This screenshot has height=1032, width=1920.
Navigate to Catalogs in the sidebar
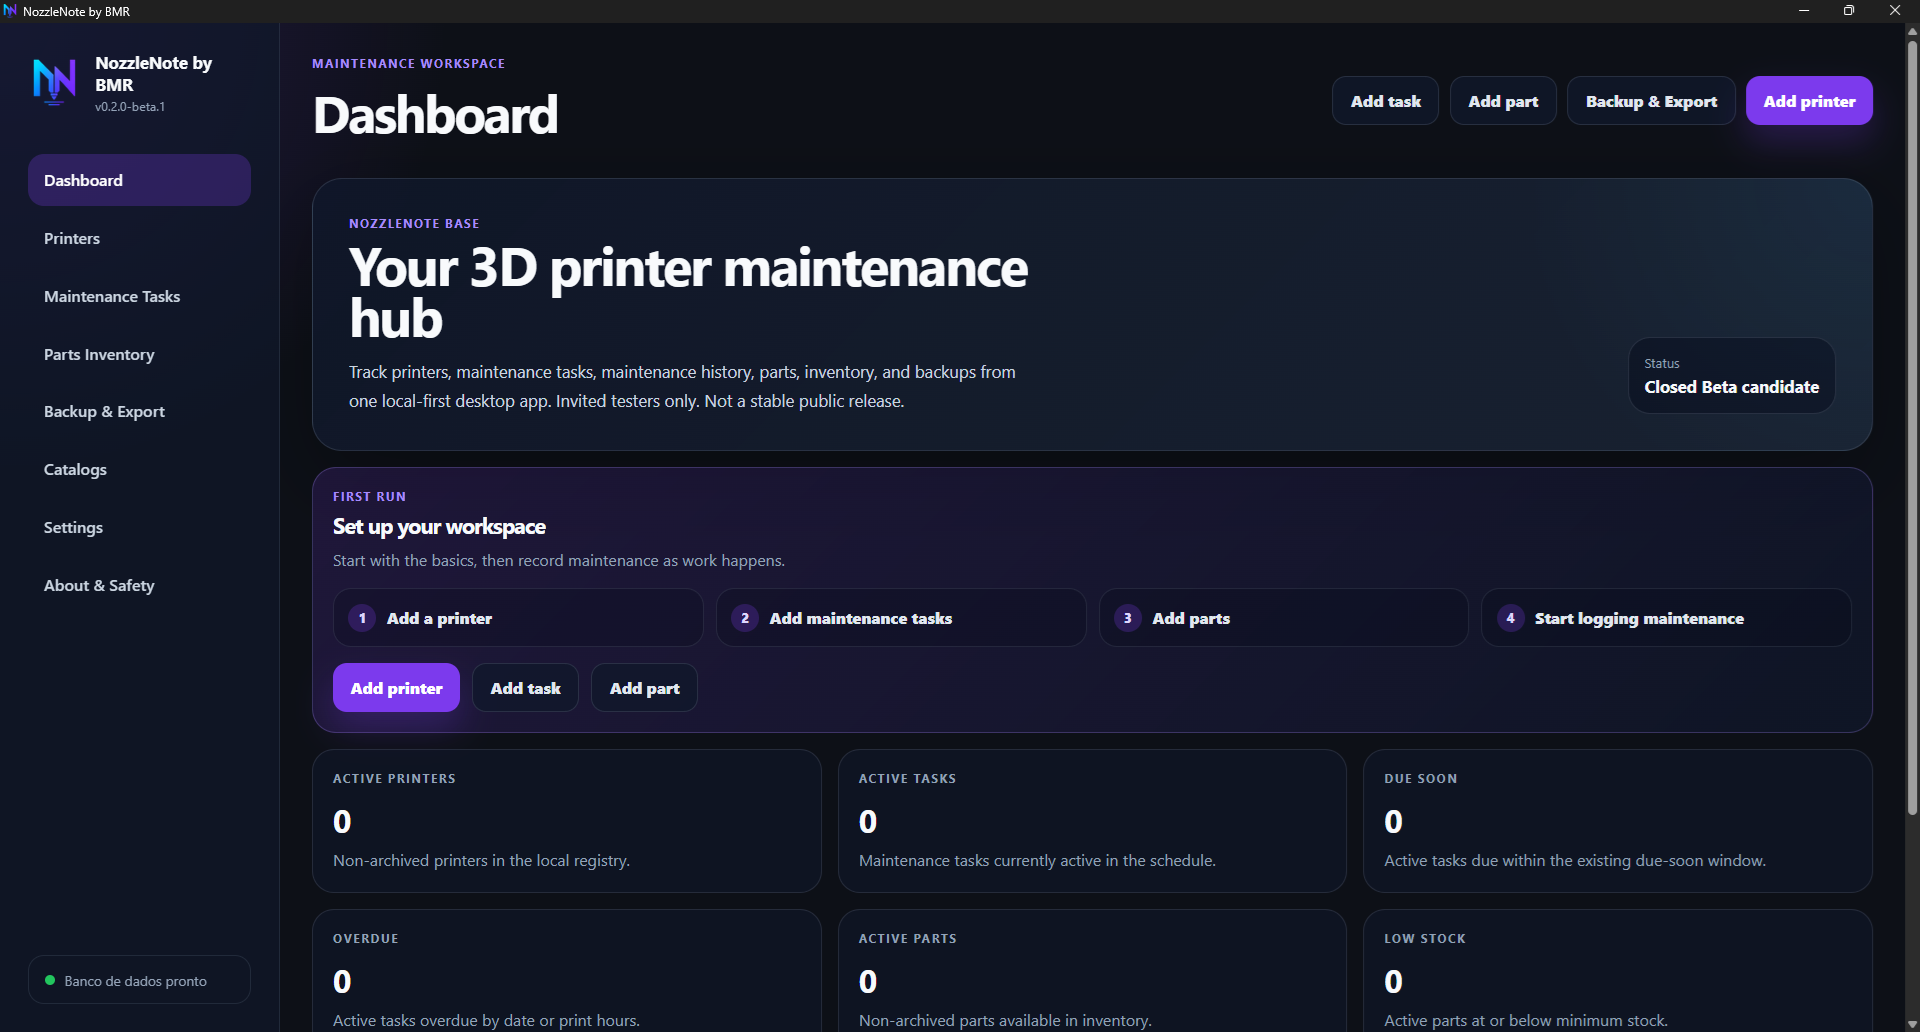[x=139, y=469]
